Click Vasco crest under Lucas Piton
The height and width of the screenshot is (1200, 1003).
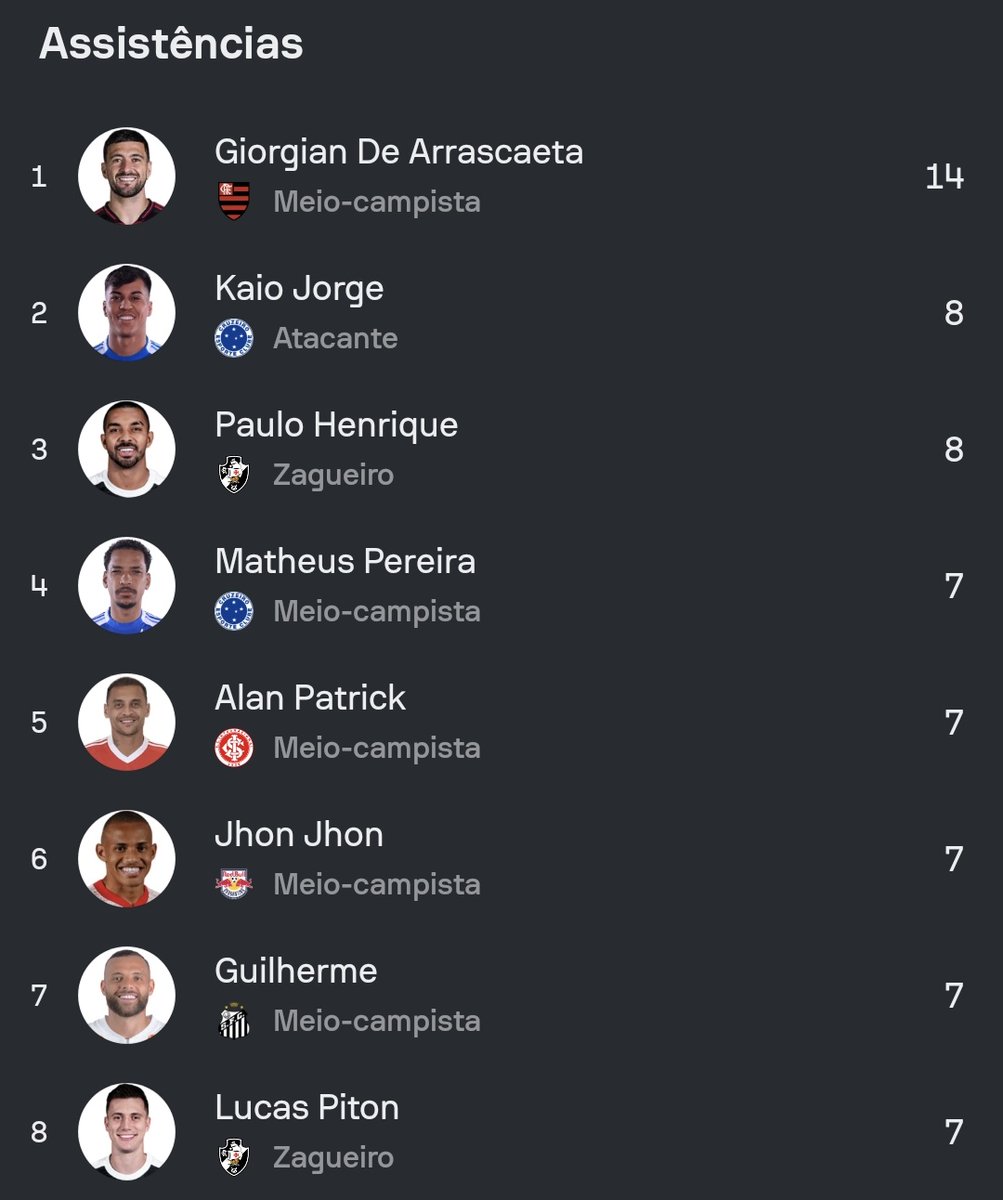coord(234,1157)
